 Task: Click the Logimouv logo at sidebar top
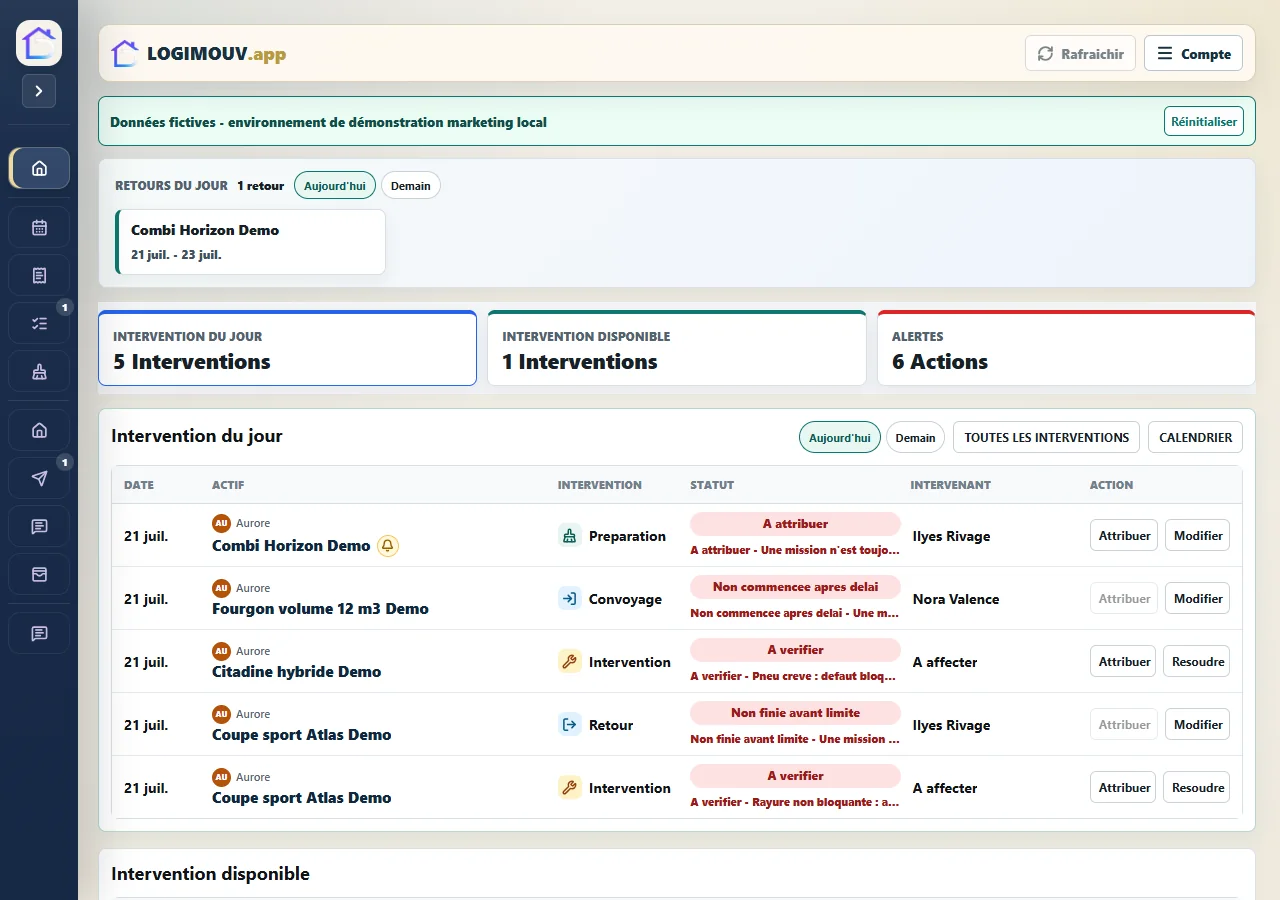coord(39,43)
